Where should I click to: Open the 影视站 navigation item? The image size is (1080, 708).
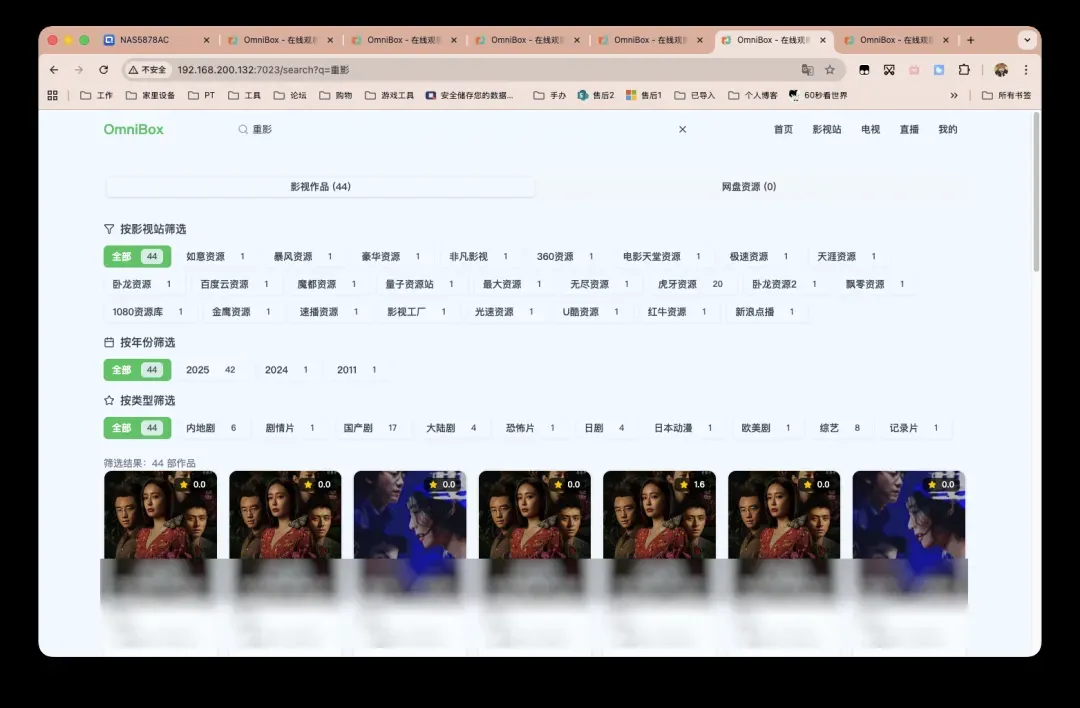click(x=826, y=129)
